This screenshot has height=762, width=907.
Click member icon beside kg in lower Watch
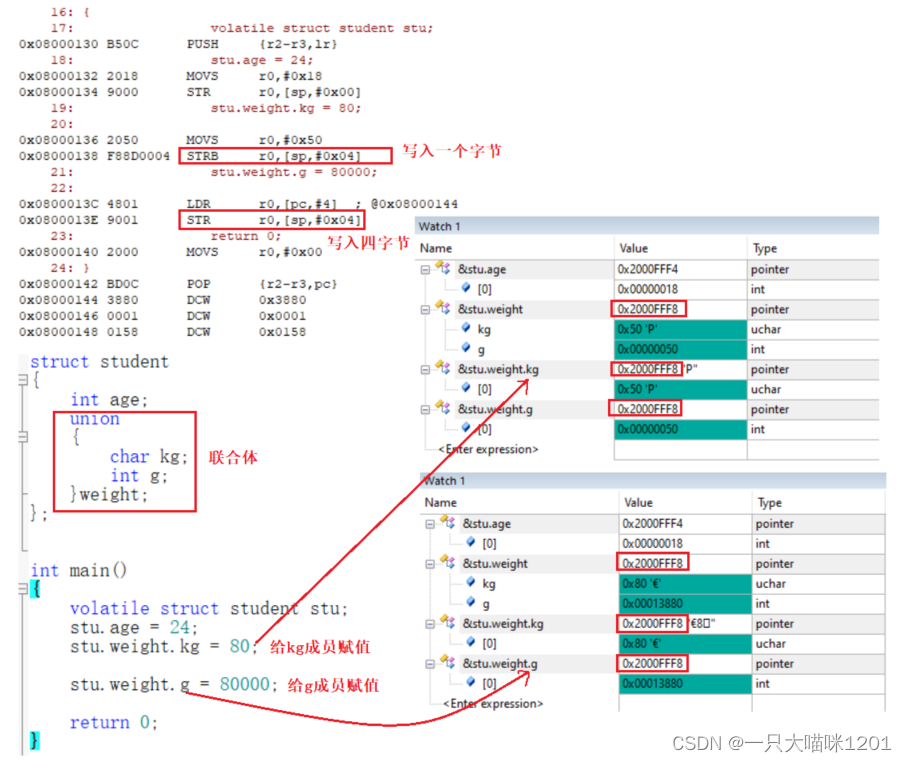pos(470,583)
